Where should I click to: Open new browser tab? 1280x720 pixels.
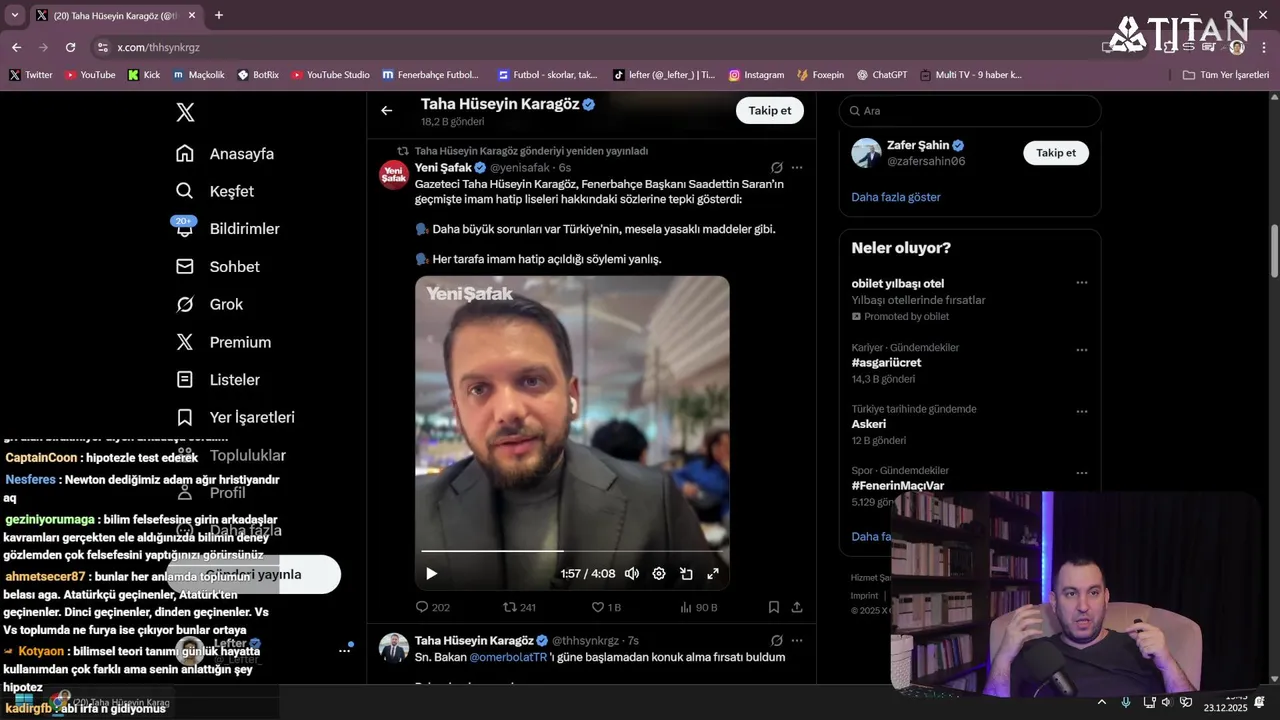[219, 15]
